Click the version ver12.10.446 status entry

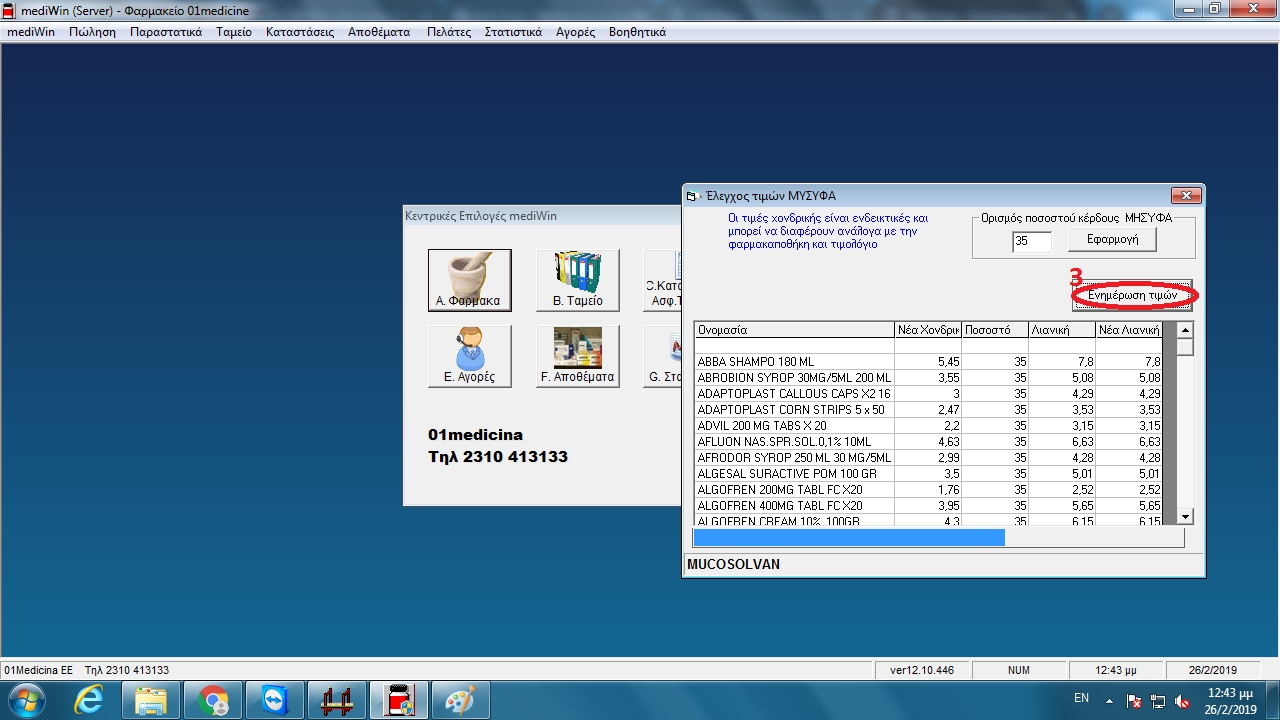click(922, 670)
